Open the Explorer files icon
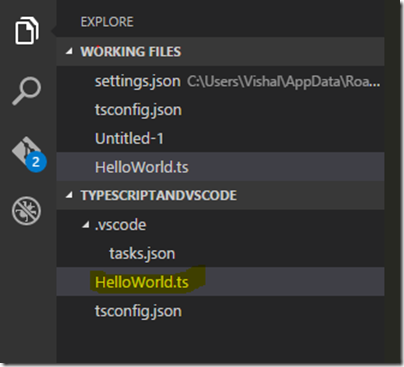Screen dimensions: 404x367 pos(27,31)
